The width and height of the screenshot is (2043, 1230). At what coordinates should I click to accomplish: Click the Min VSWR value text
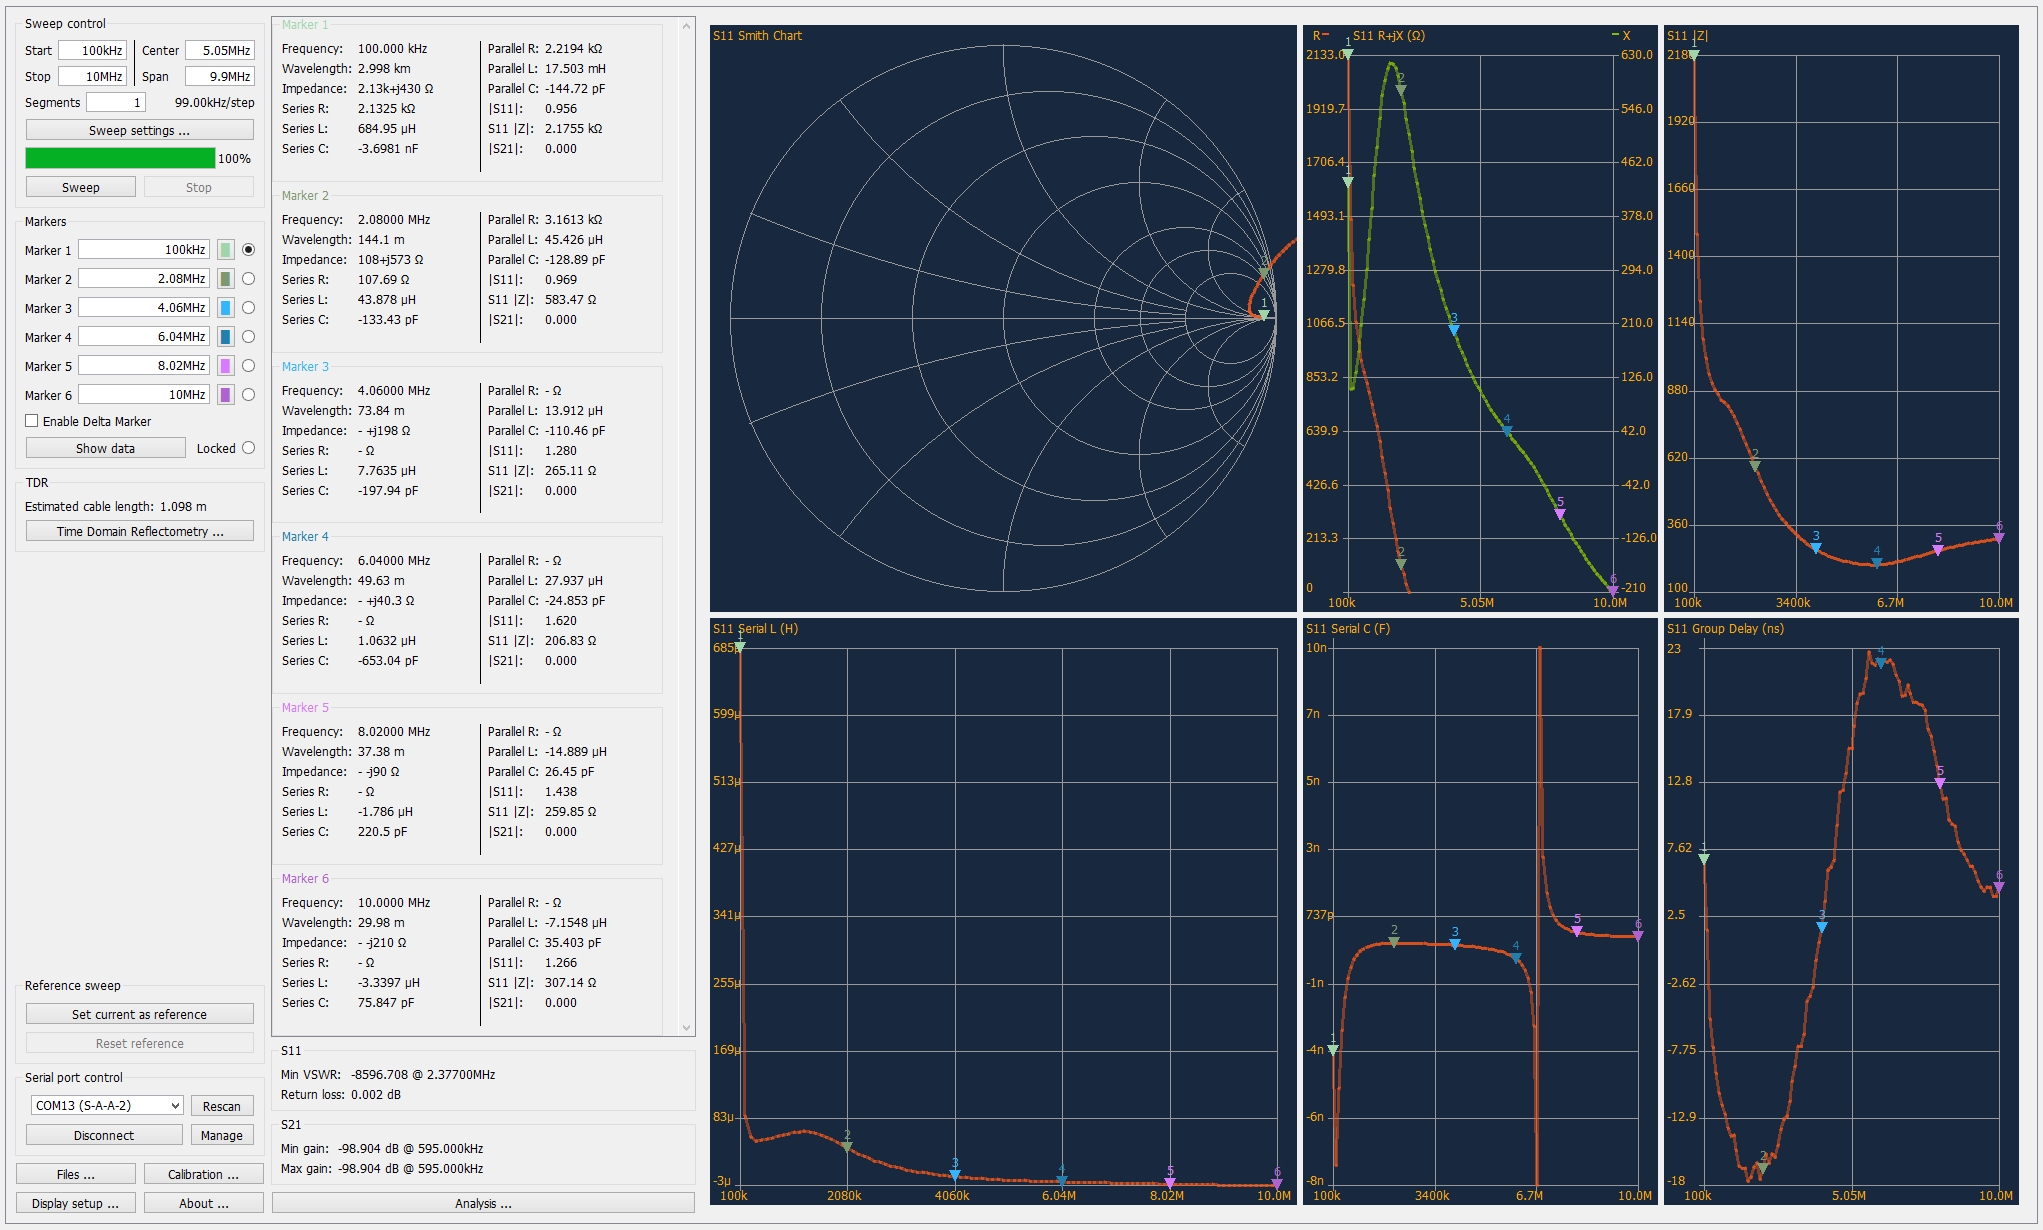tap(422, 1074)
